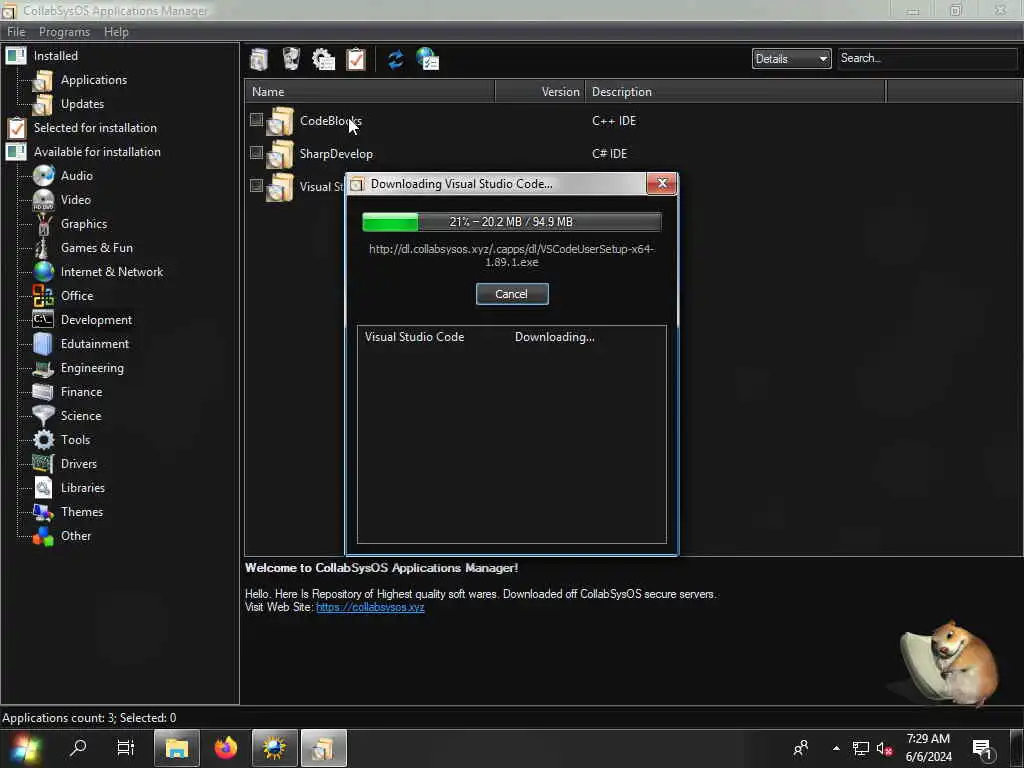The width and height of the screenshot is (1024, 768).
Task: Open the People tray icon
Action: click(801, 748)
